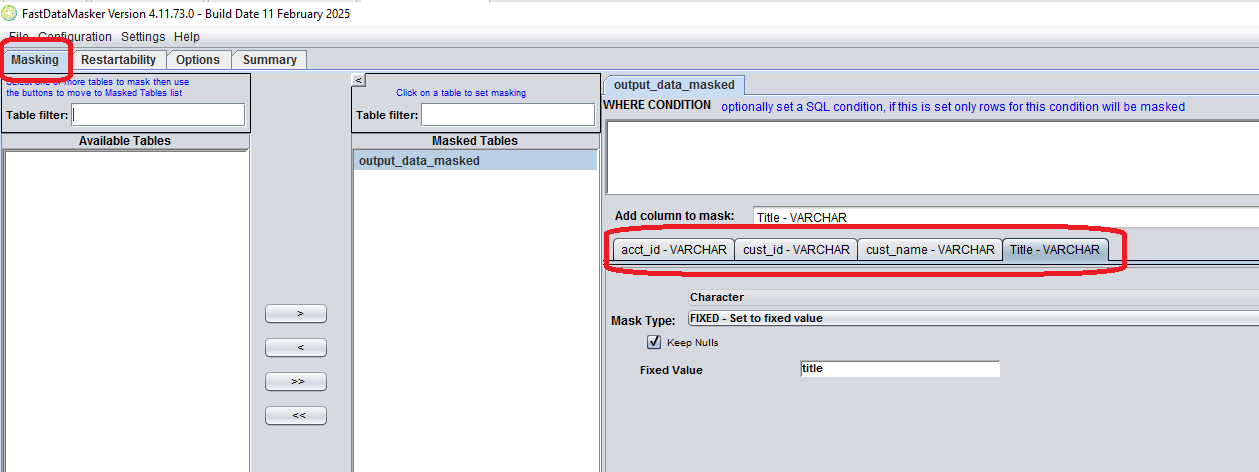Open the Settings menu
The height and width of the screenshot is (472, 1259).
pos(143,36)
